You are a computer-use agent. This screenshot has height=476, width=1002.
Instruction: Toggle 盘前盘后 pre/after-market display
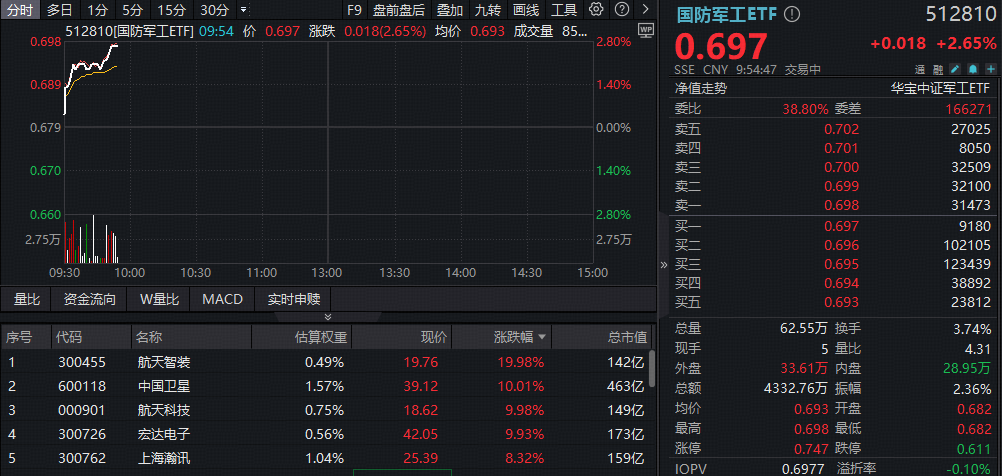(x=398, y=10)
